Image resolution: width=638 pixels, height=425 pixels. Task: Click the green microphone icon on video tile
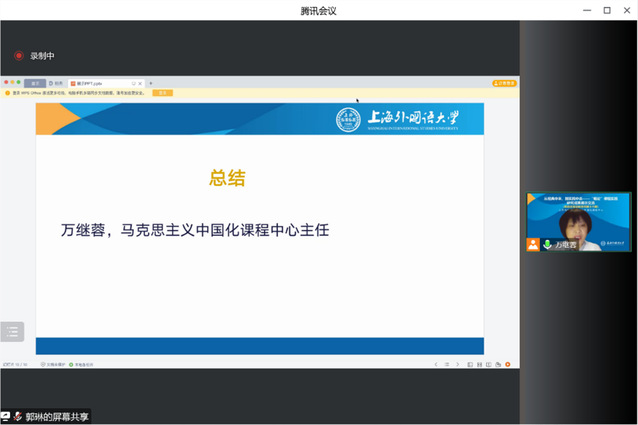click(x=548, y=244)
